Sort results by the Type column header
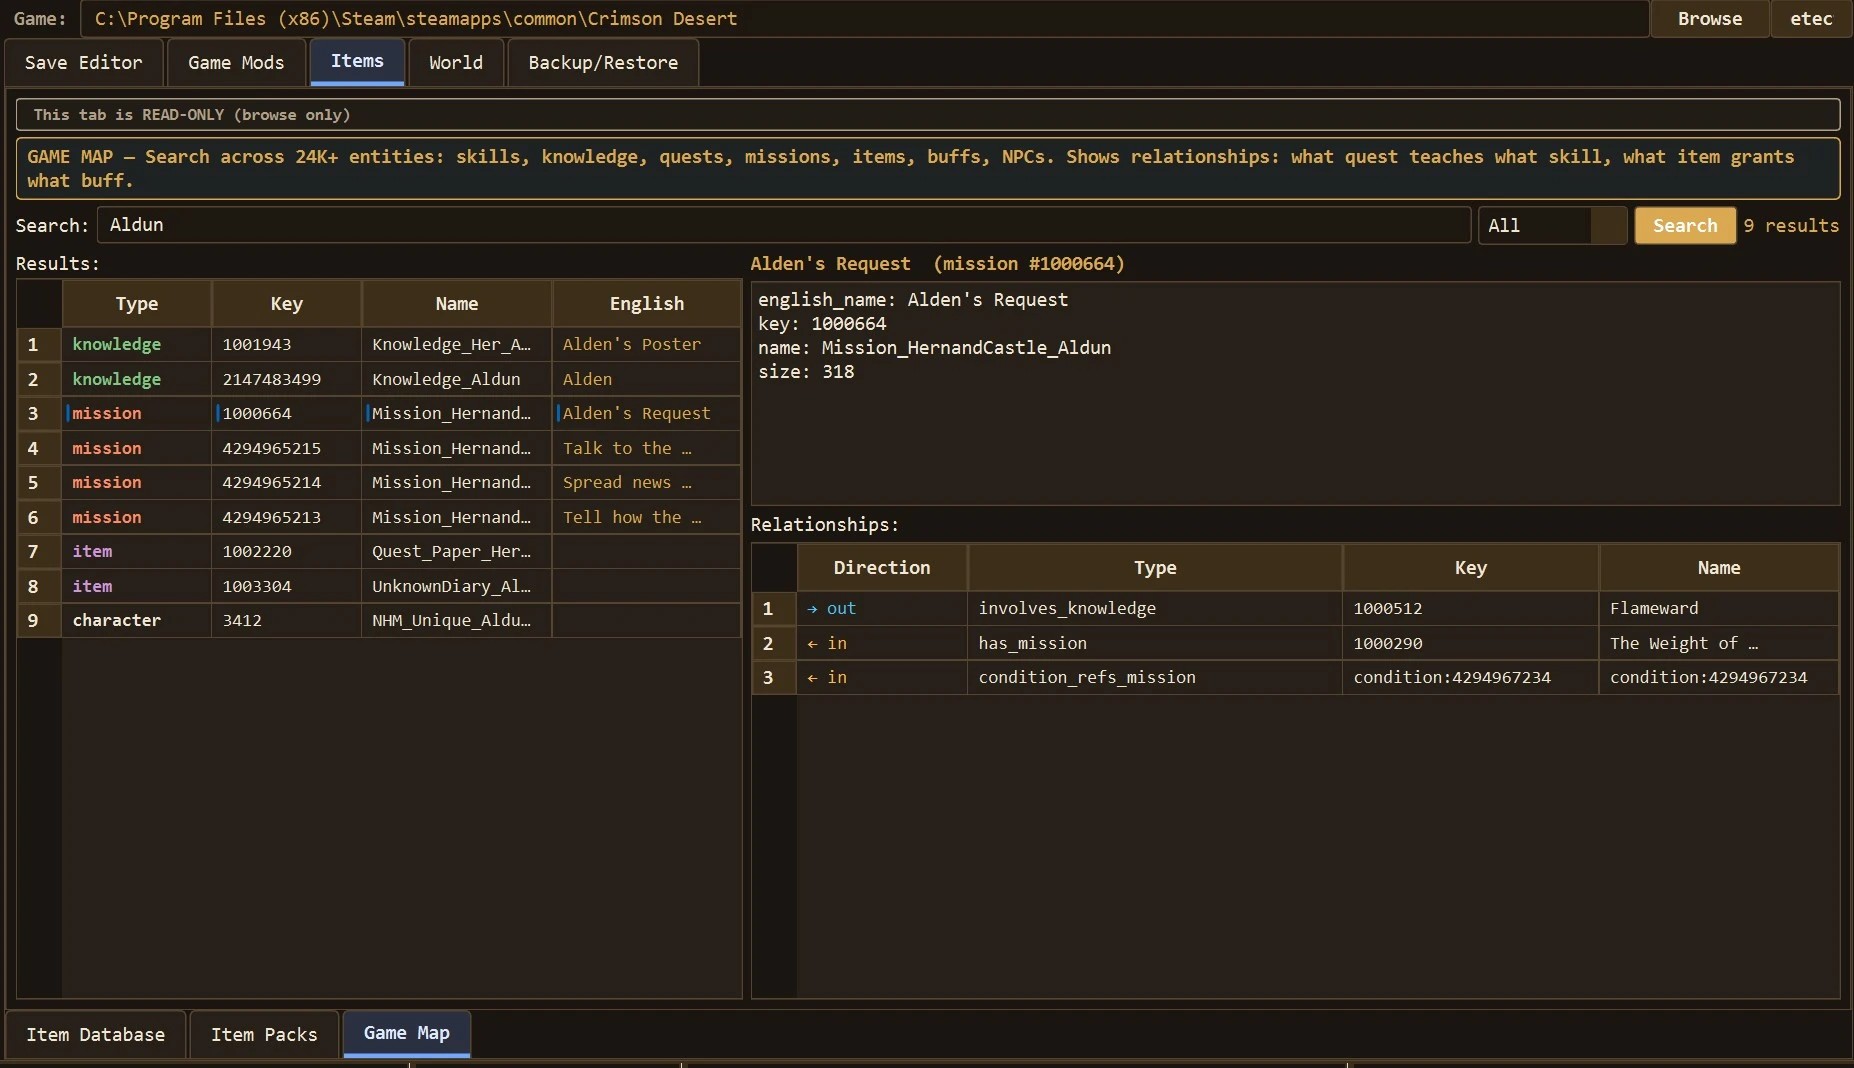 [137, 304]
